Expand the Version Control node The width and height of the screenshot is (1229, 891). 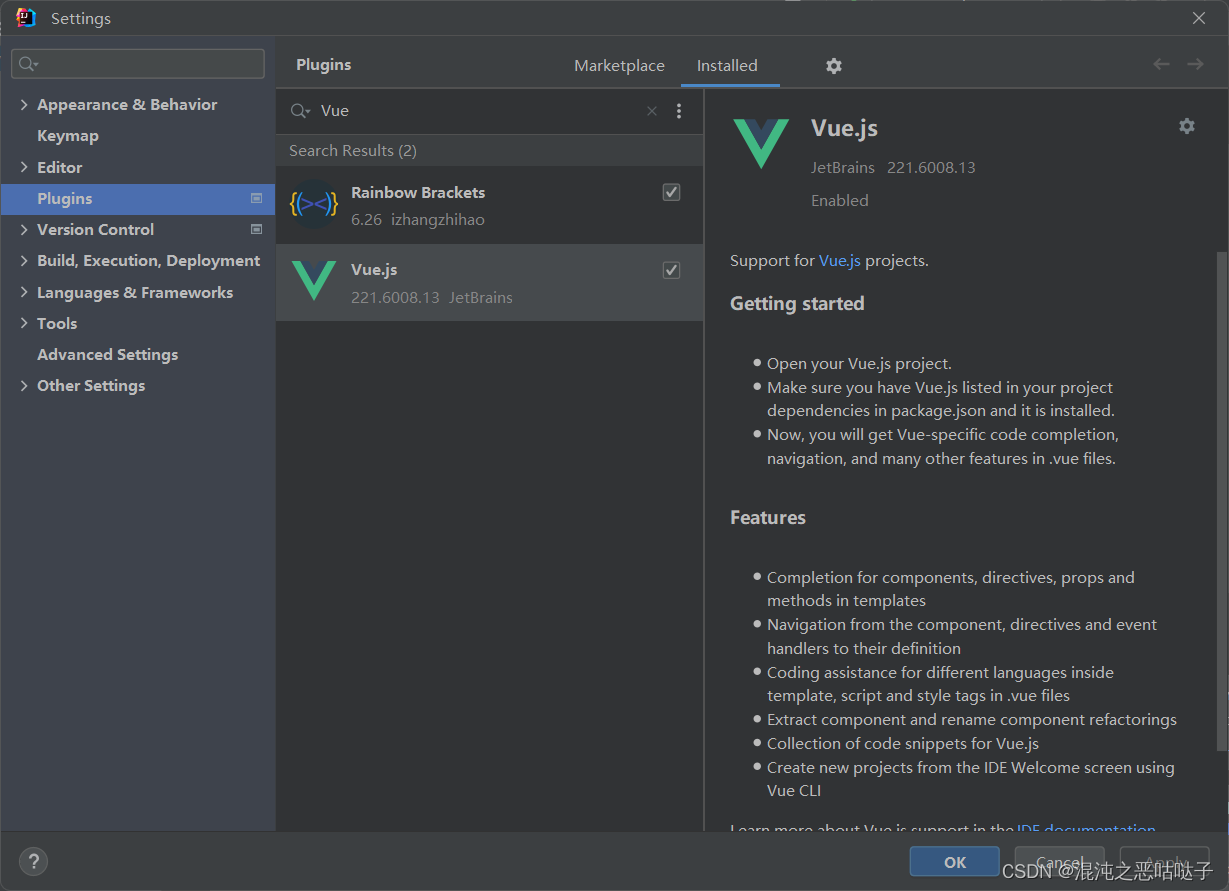point(24,229)
